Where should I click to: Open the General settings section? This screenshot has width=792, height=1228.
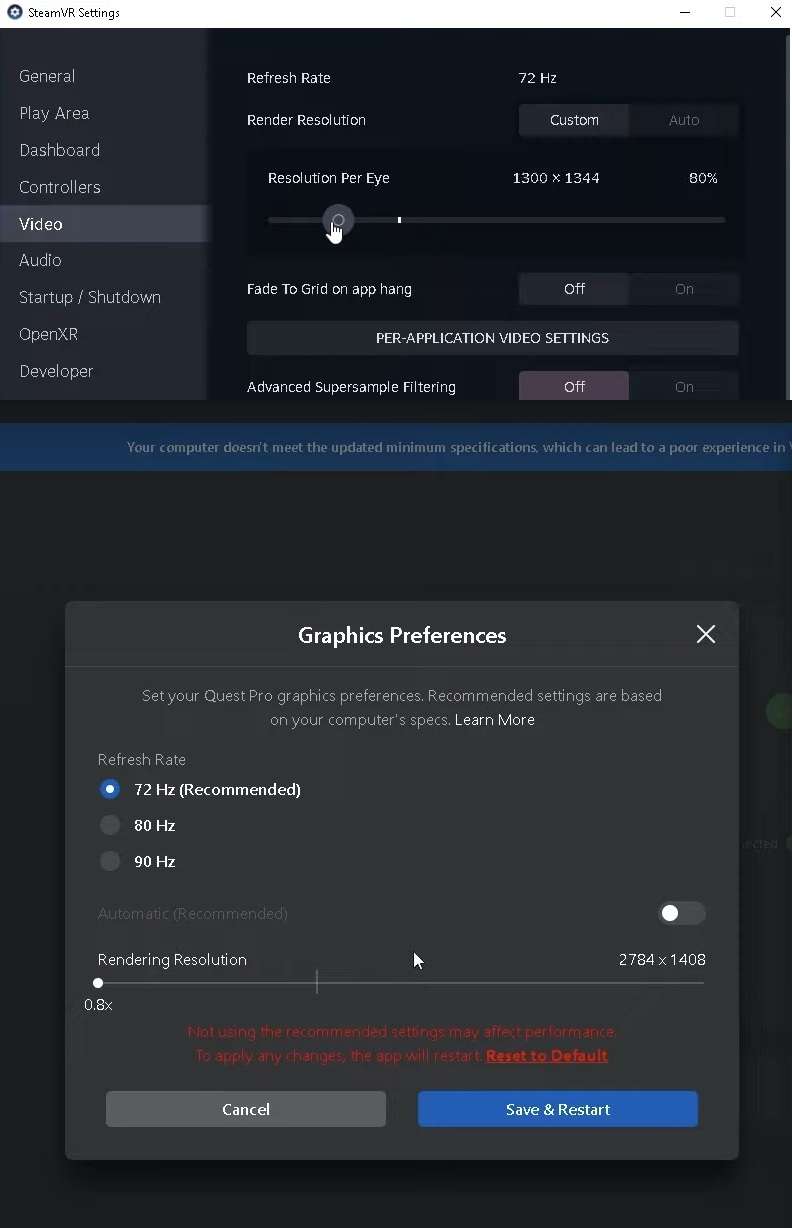click(47, 76)
